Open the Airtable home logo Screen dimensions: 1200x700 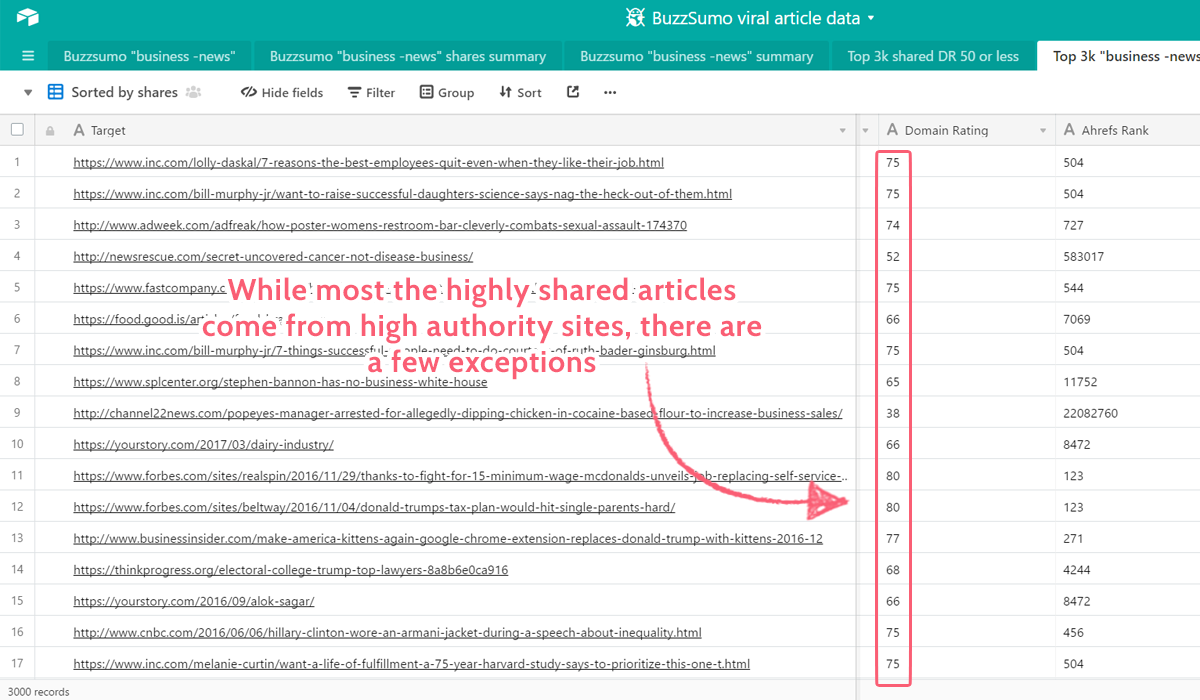click(x=28, y=17)
